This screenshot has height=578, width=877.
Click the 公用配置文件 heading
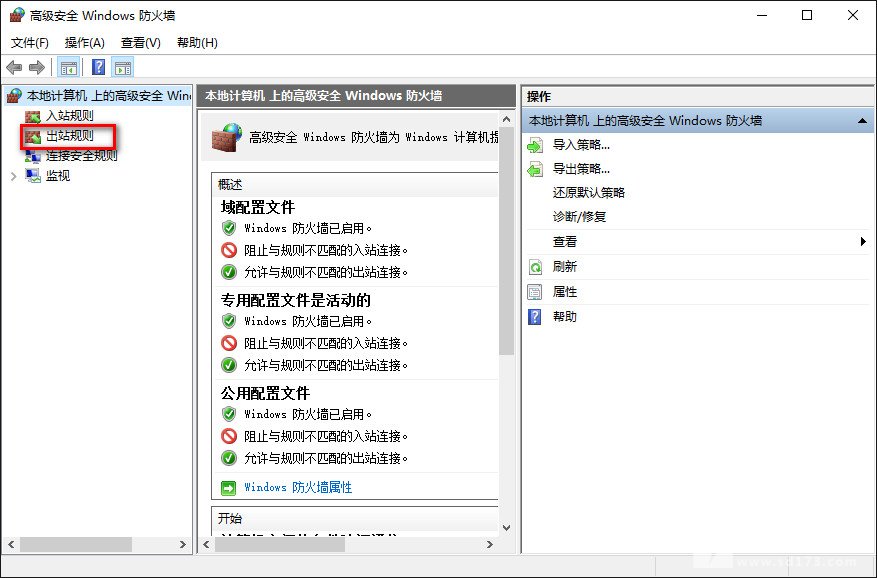pos(265,393)
